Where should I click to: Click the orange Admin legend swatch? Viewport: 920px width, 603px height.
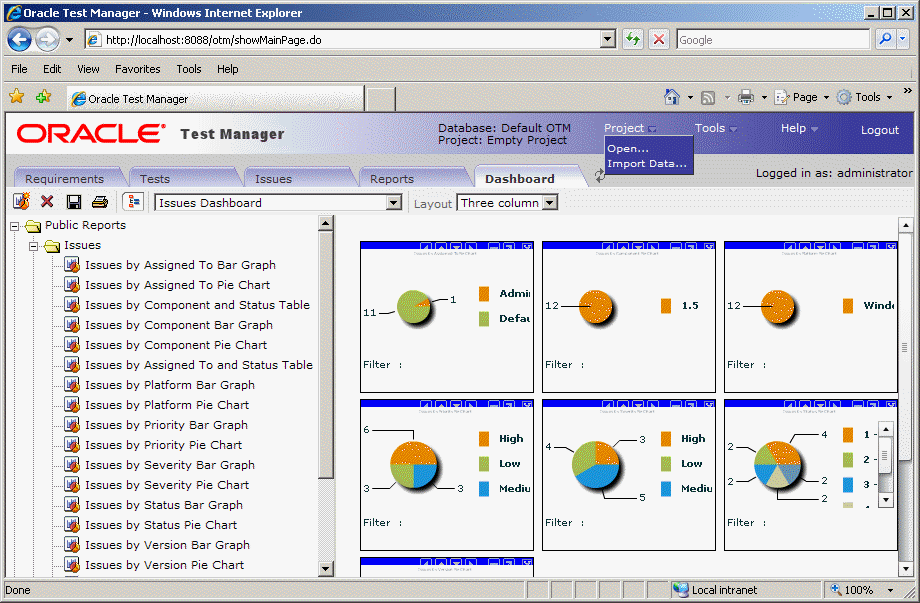click(x=484, y=293)
